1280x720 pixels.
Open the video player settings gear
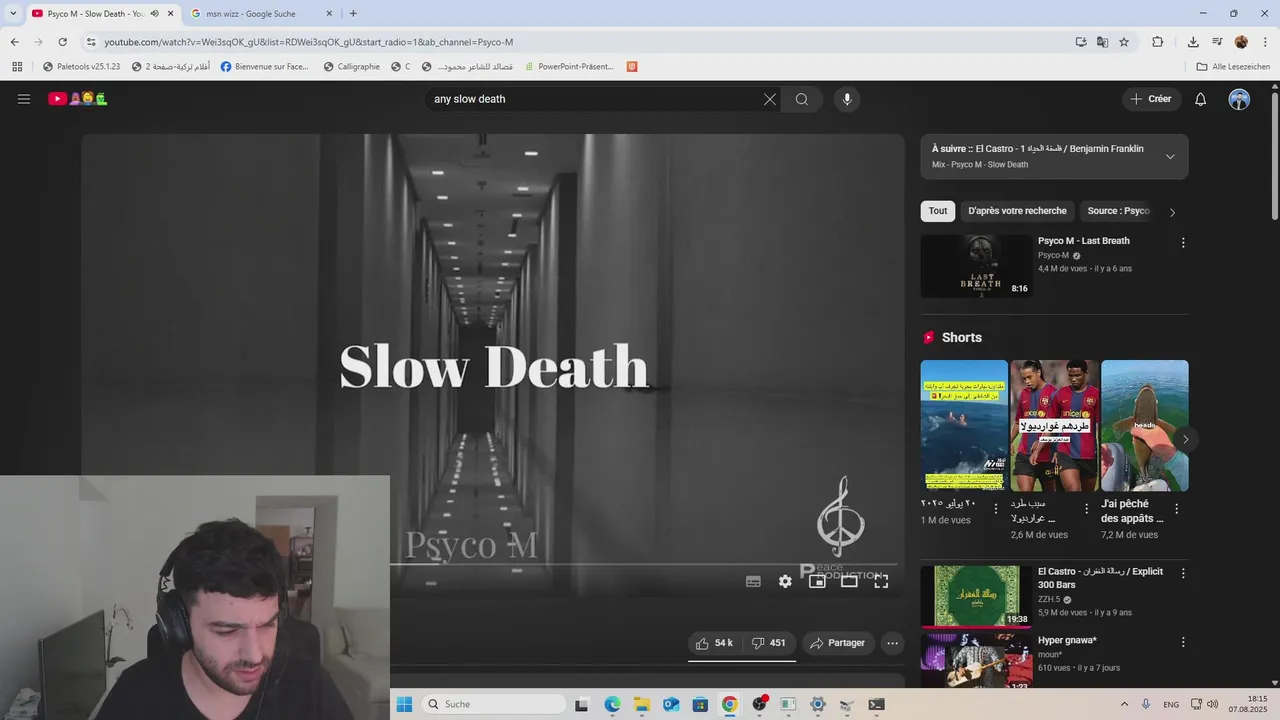[785, 581]
